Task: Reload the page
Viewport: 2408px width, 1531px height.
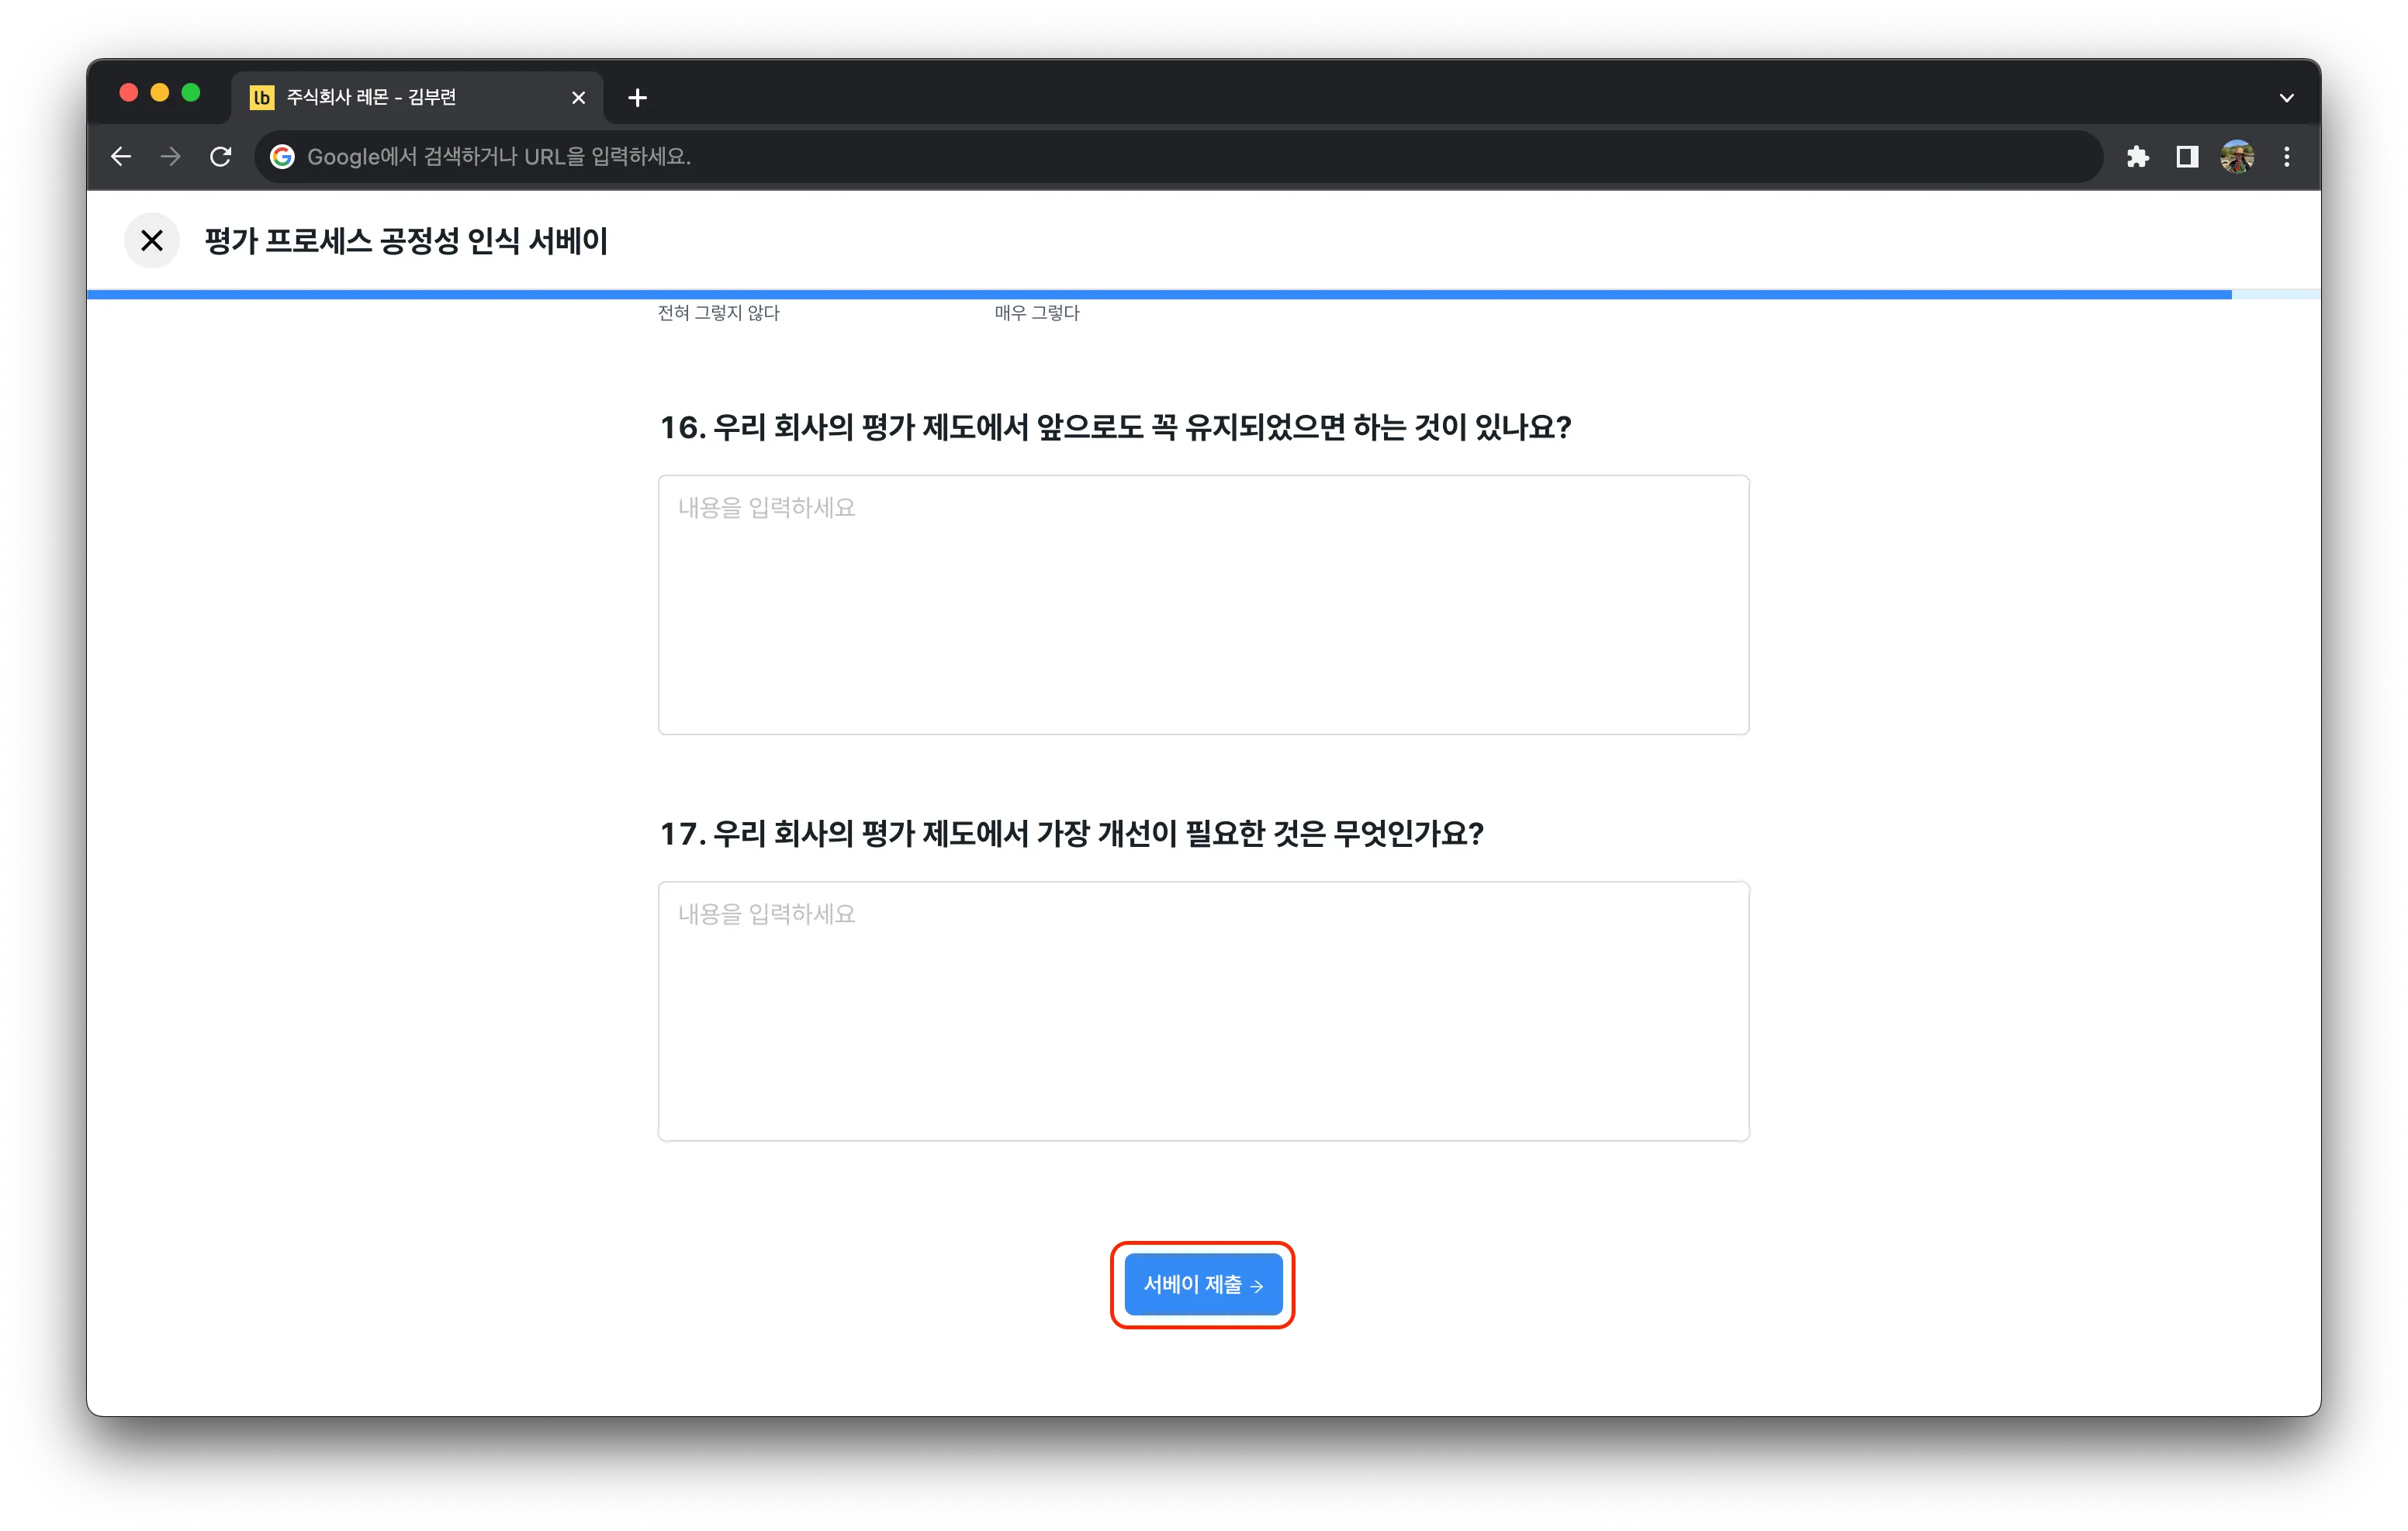Action: (221, 156)
